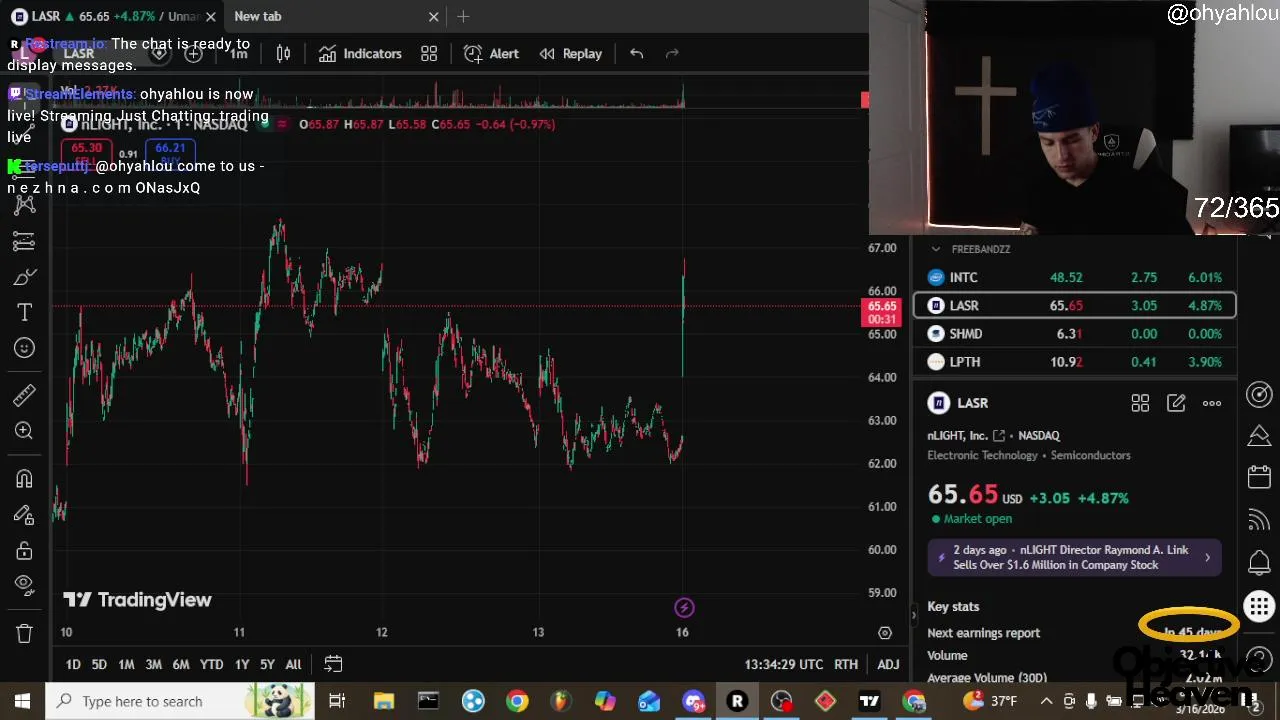Open the news feed icon in right sidebar
The height and width of the screenshot is (720, 1280).
[1259, 520]
